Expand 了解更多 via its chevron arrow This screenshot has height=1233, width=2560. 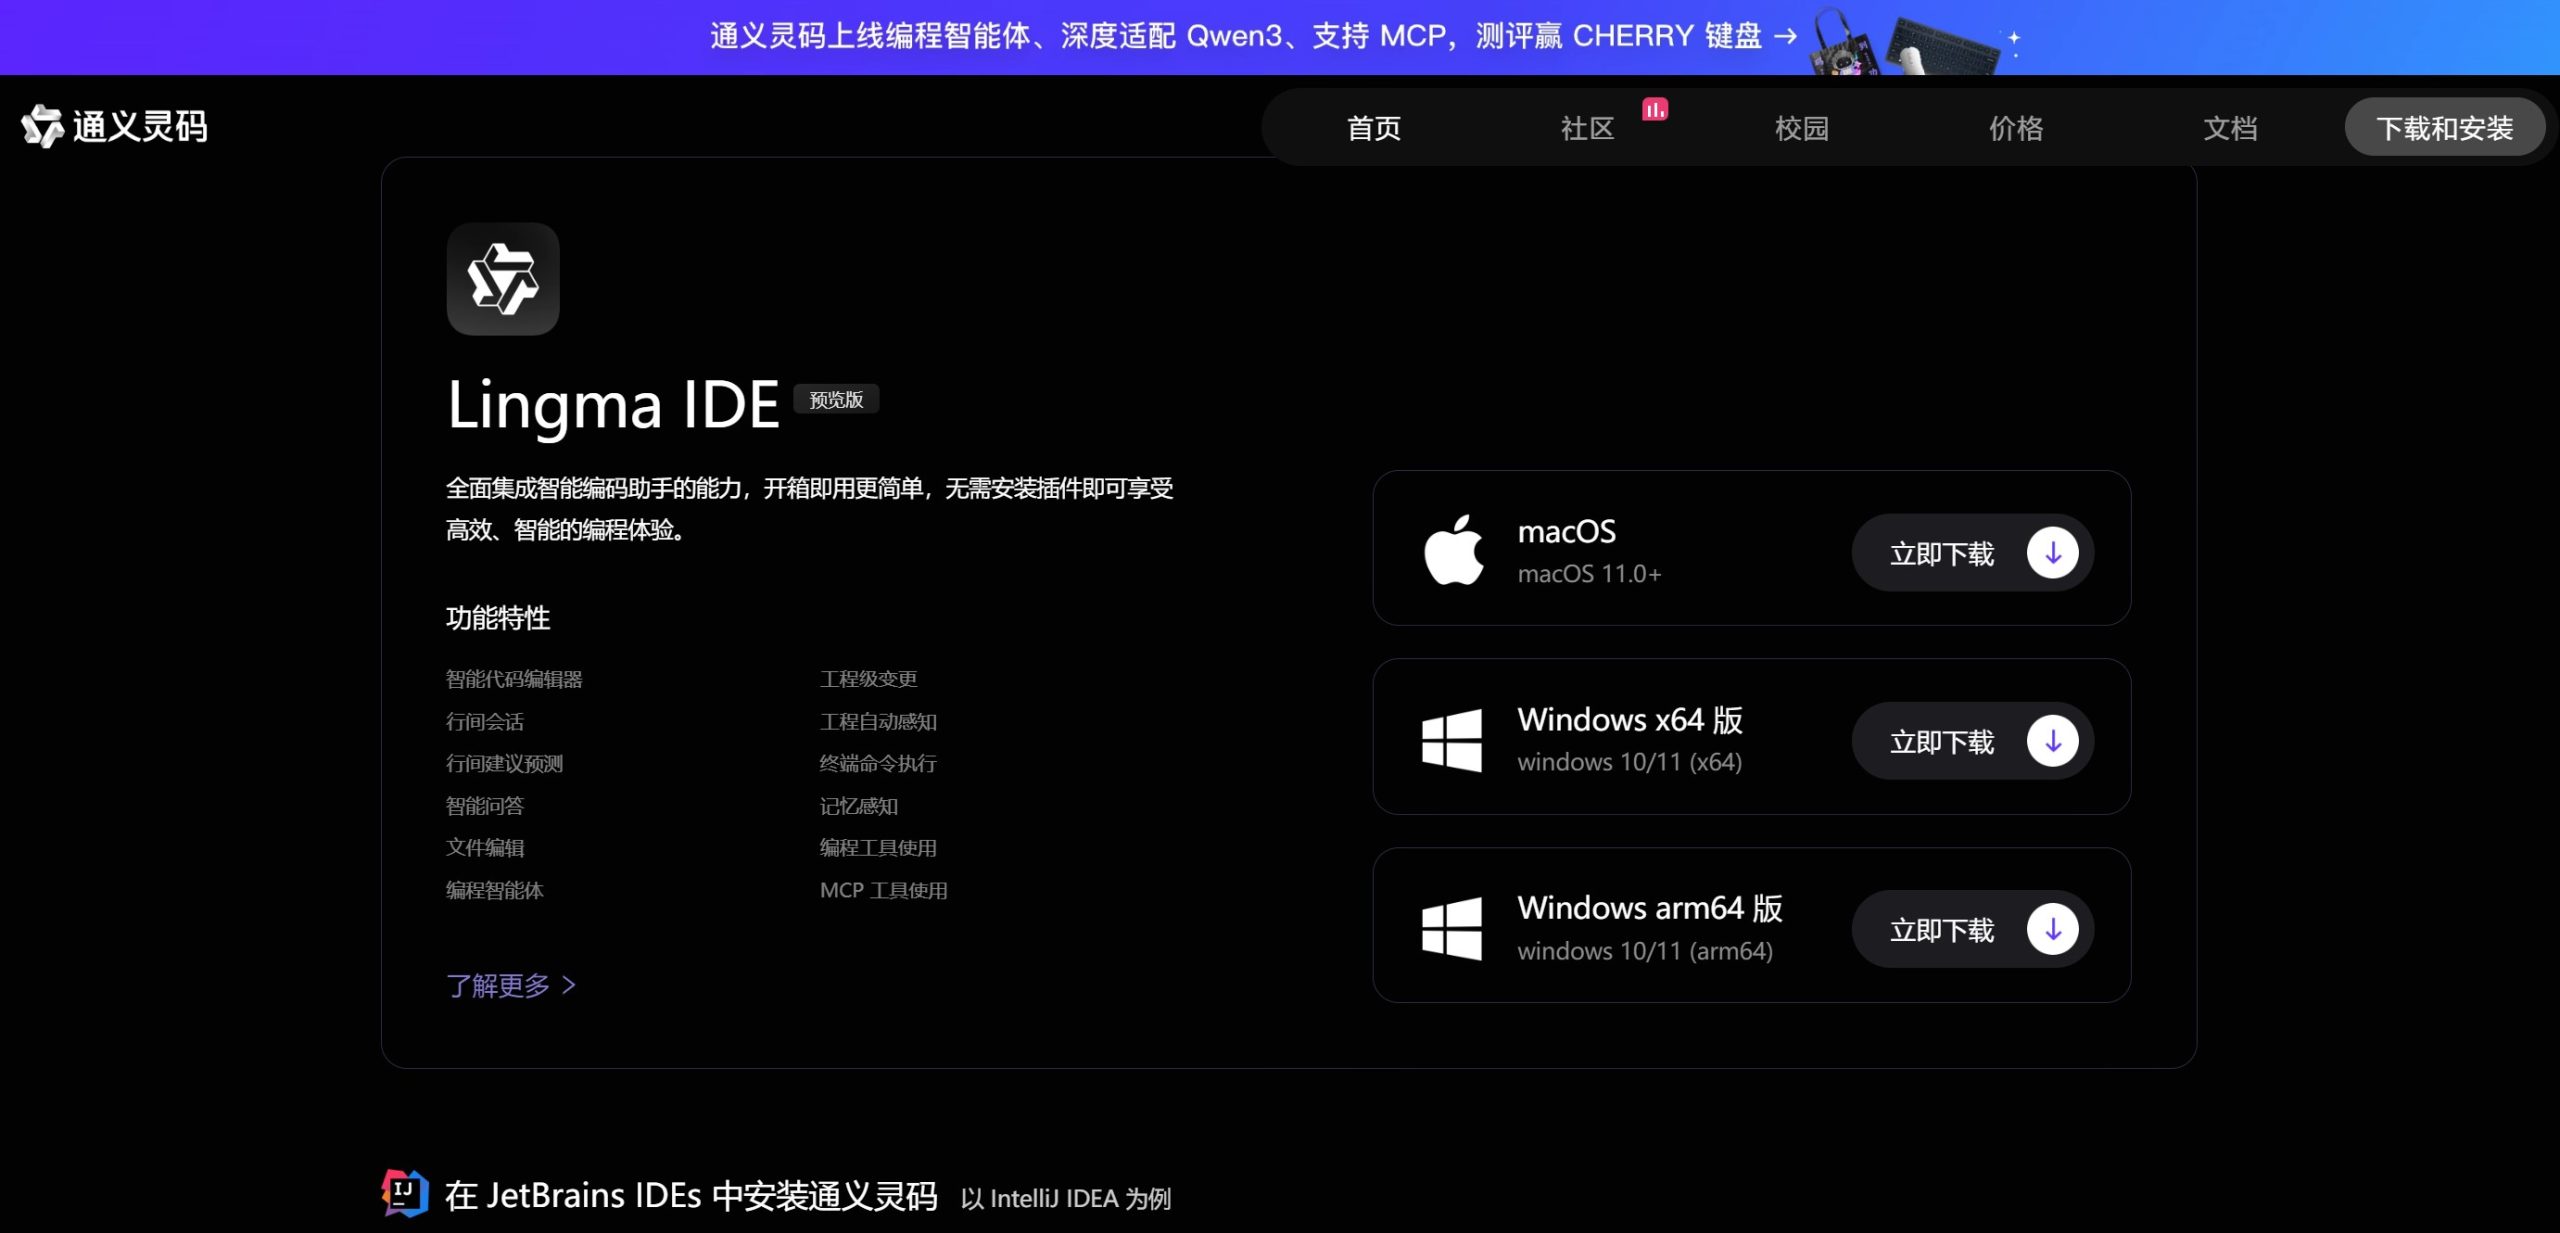[x=570, y=985]
